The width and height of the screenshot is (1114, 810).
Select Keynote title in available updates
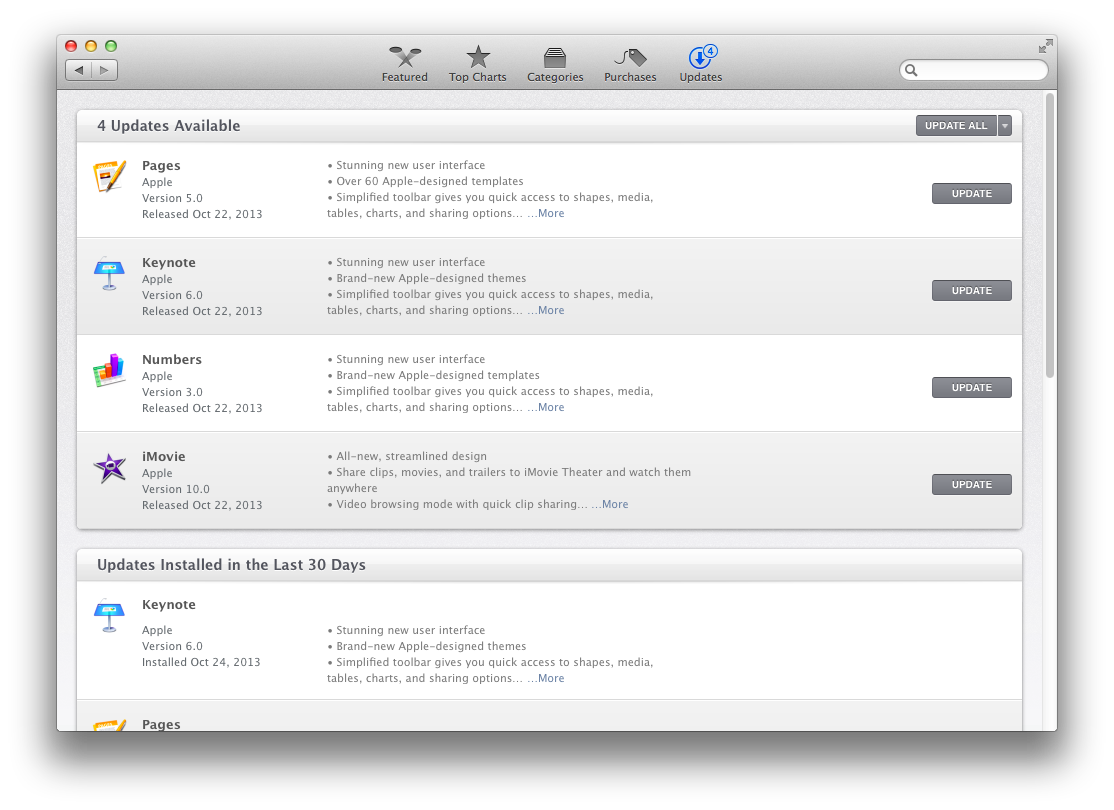[x=168, y=263]
